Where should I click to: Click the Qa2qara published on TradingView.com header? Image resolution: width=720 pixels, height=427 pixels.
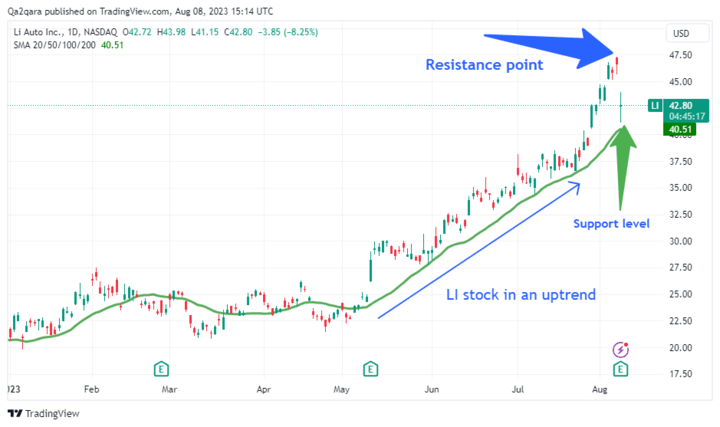click(x=140, y=11)
